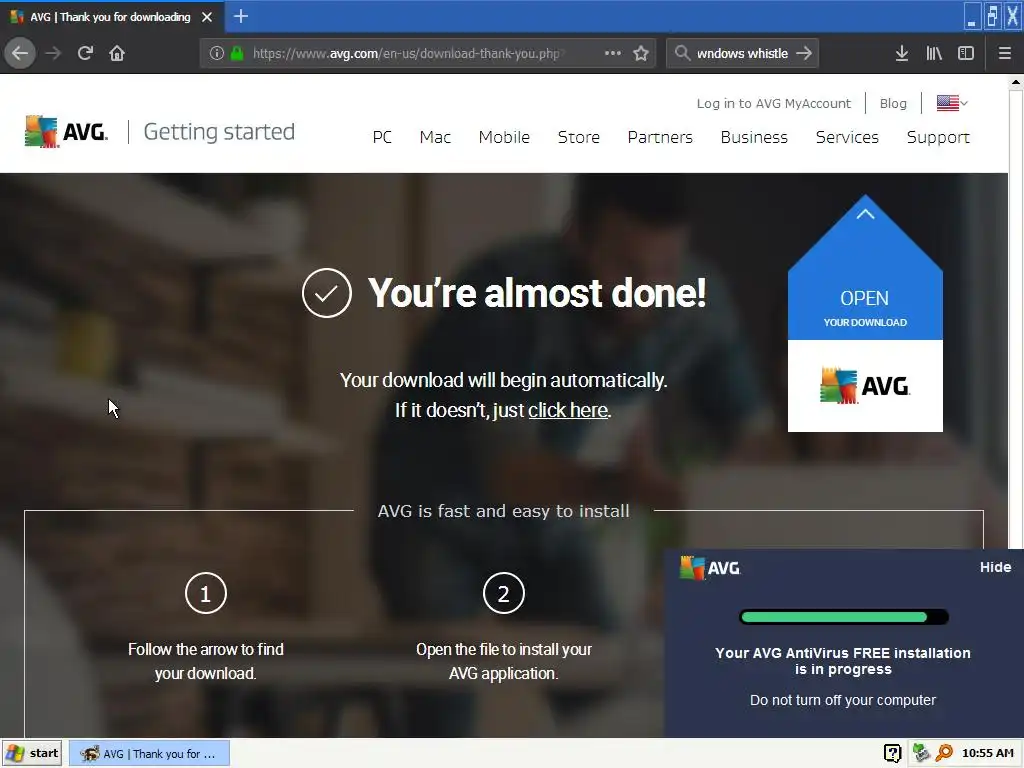This screenshot has width=1024, height=768.
Task: Open the Support menu item
Action: click(938, 137)
